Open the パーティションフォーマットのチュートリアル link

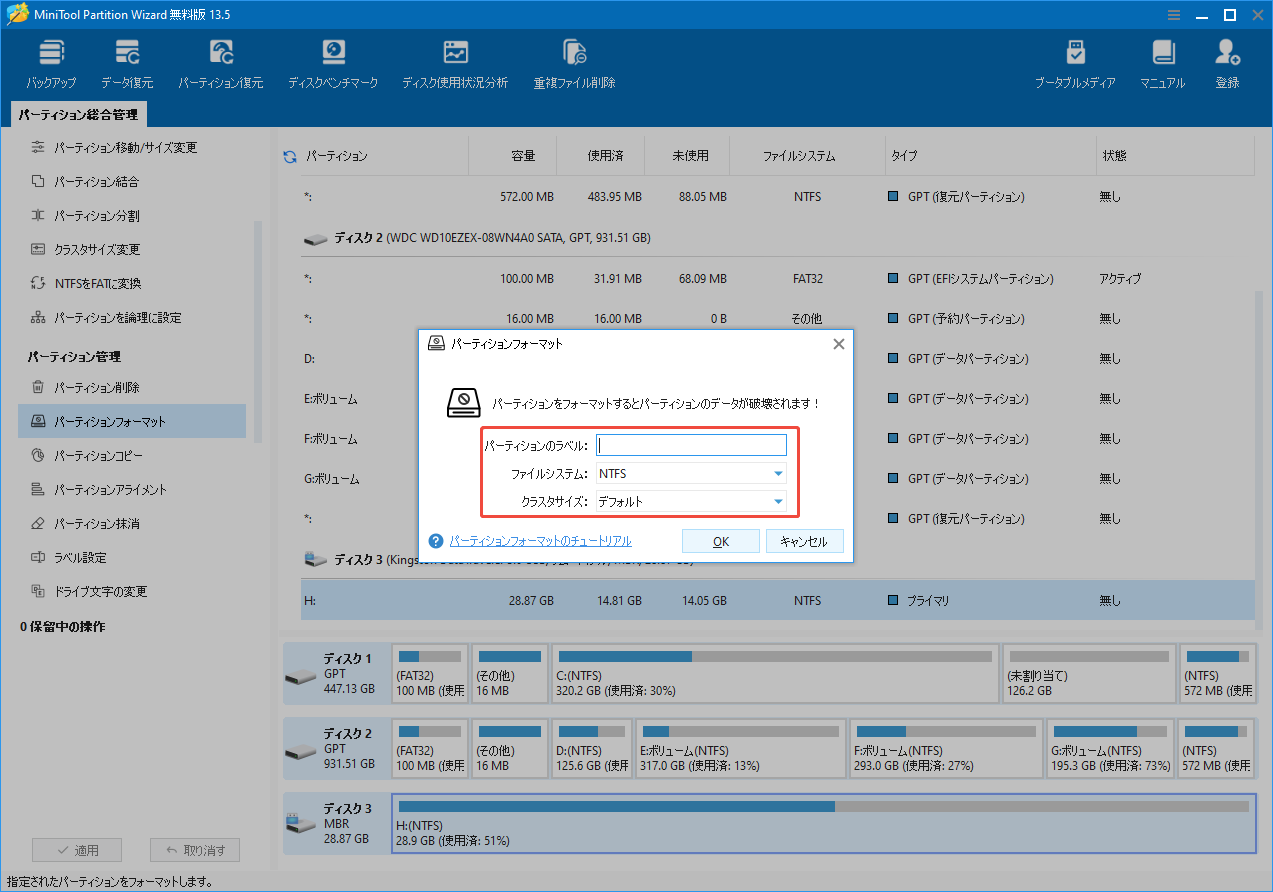tap(541, 540)
